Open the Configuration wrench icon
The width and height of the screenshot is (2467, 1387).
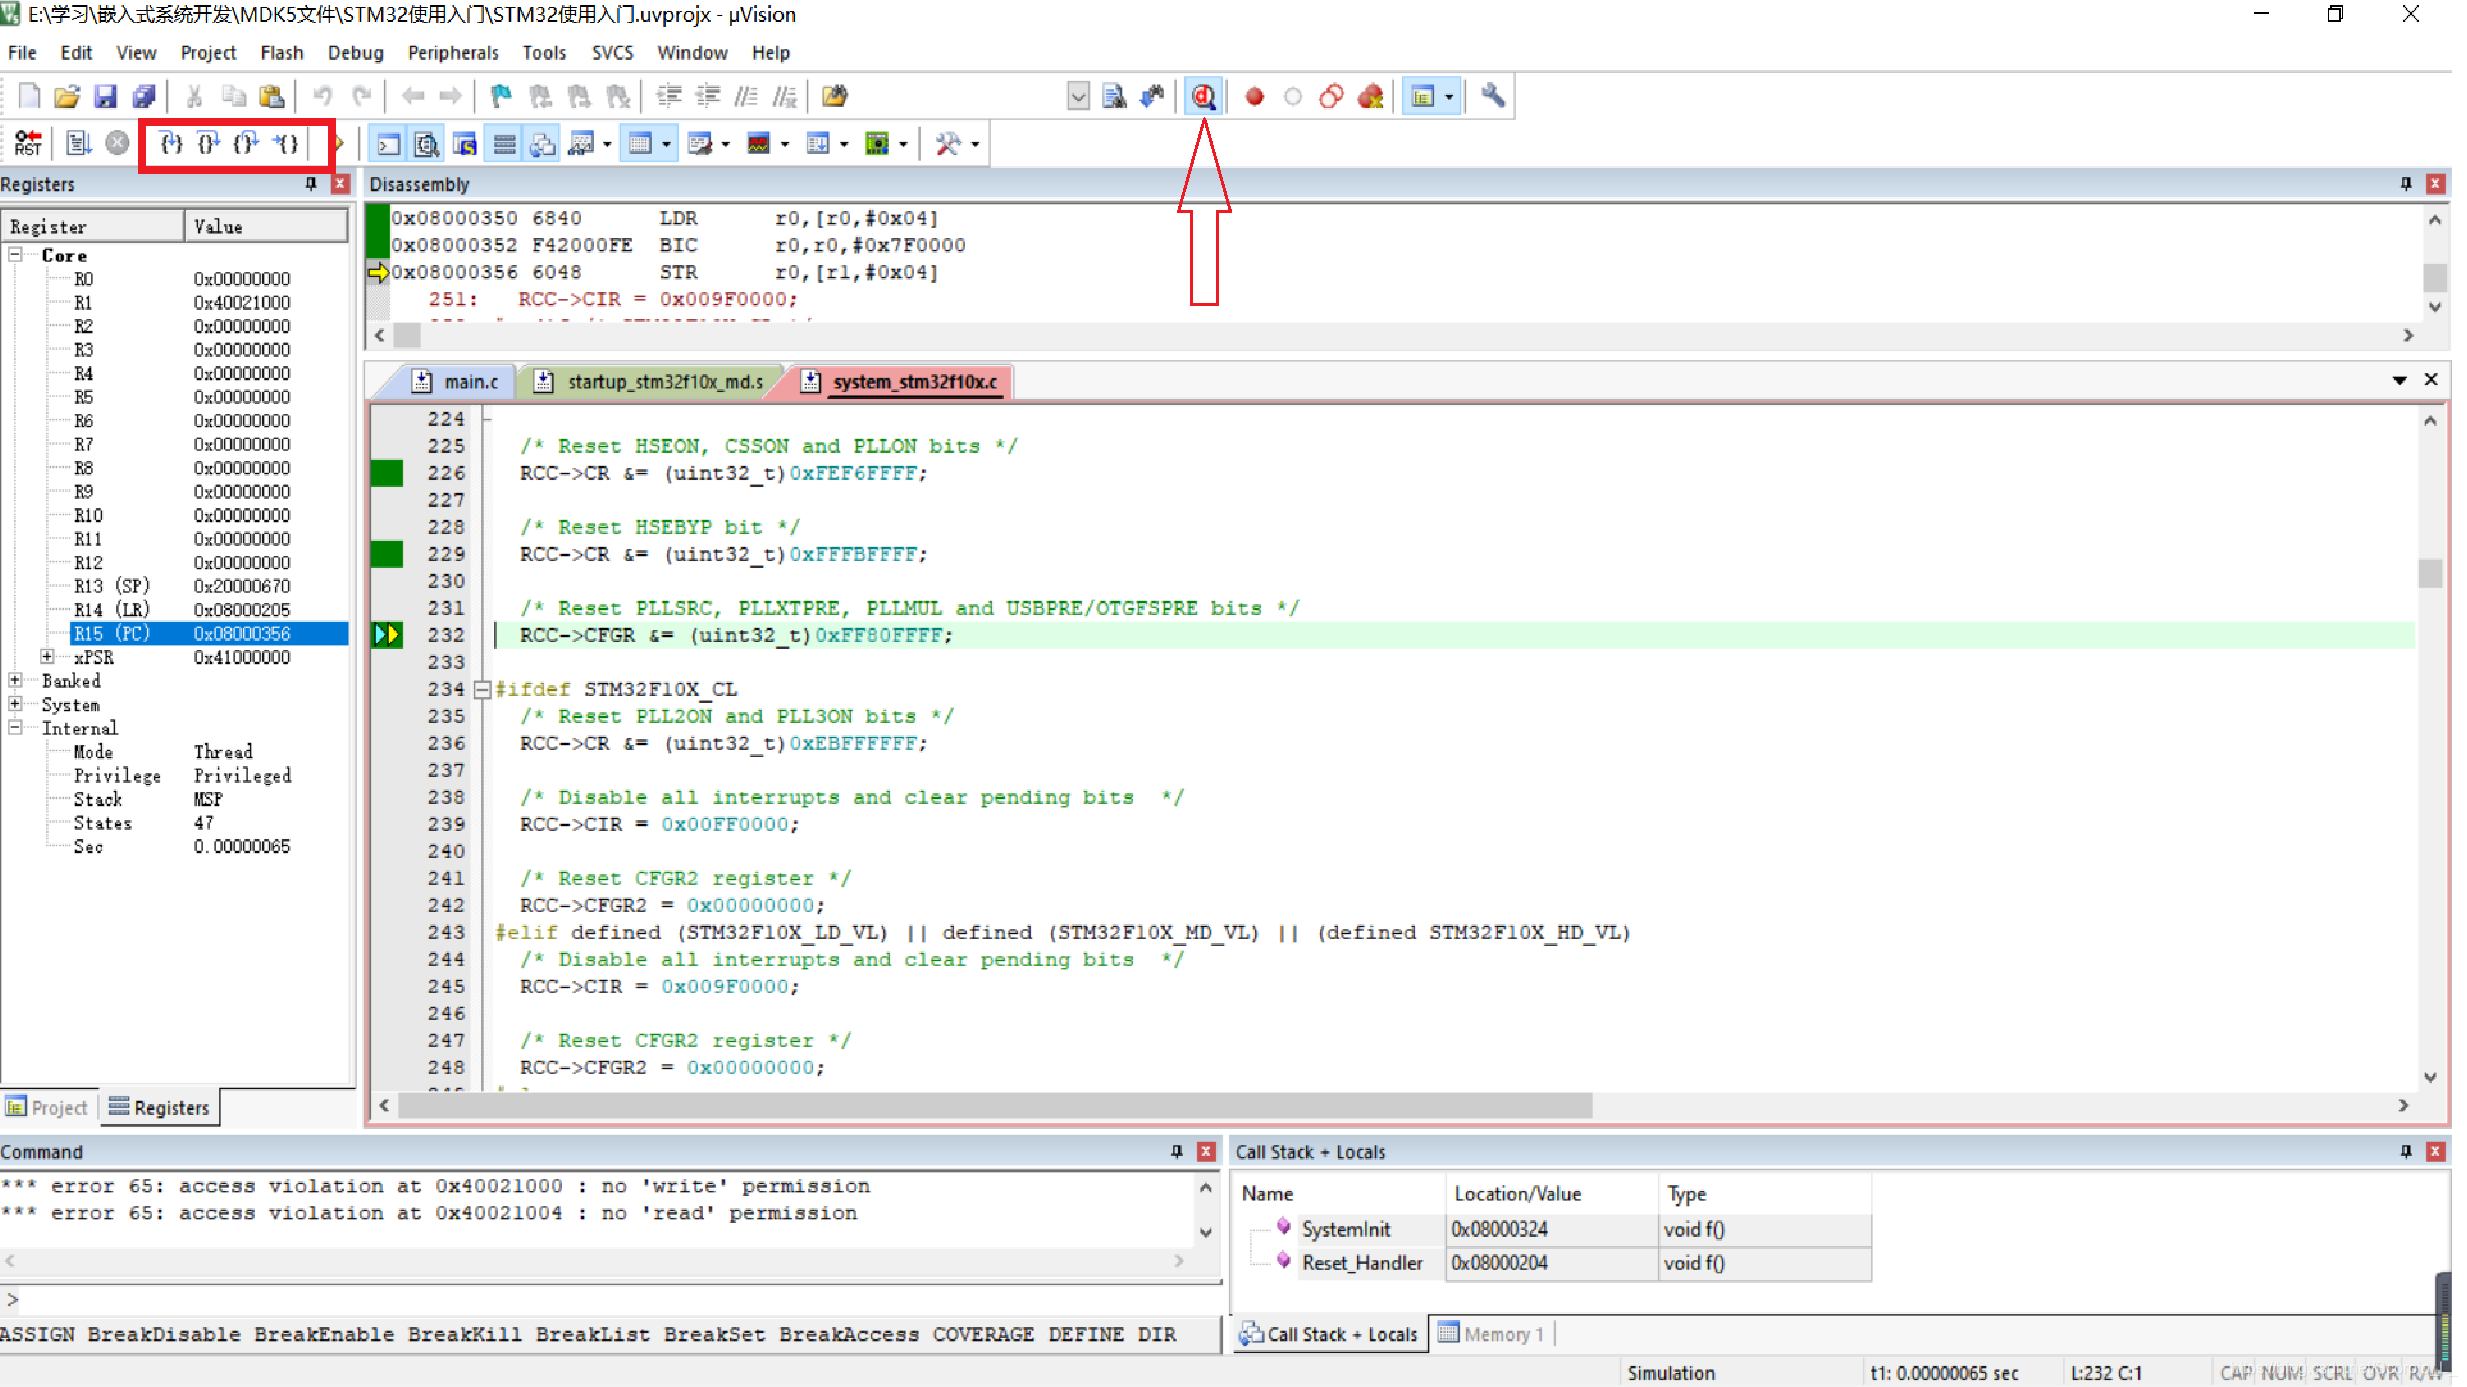1492,96
